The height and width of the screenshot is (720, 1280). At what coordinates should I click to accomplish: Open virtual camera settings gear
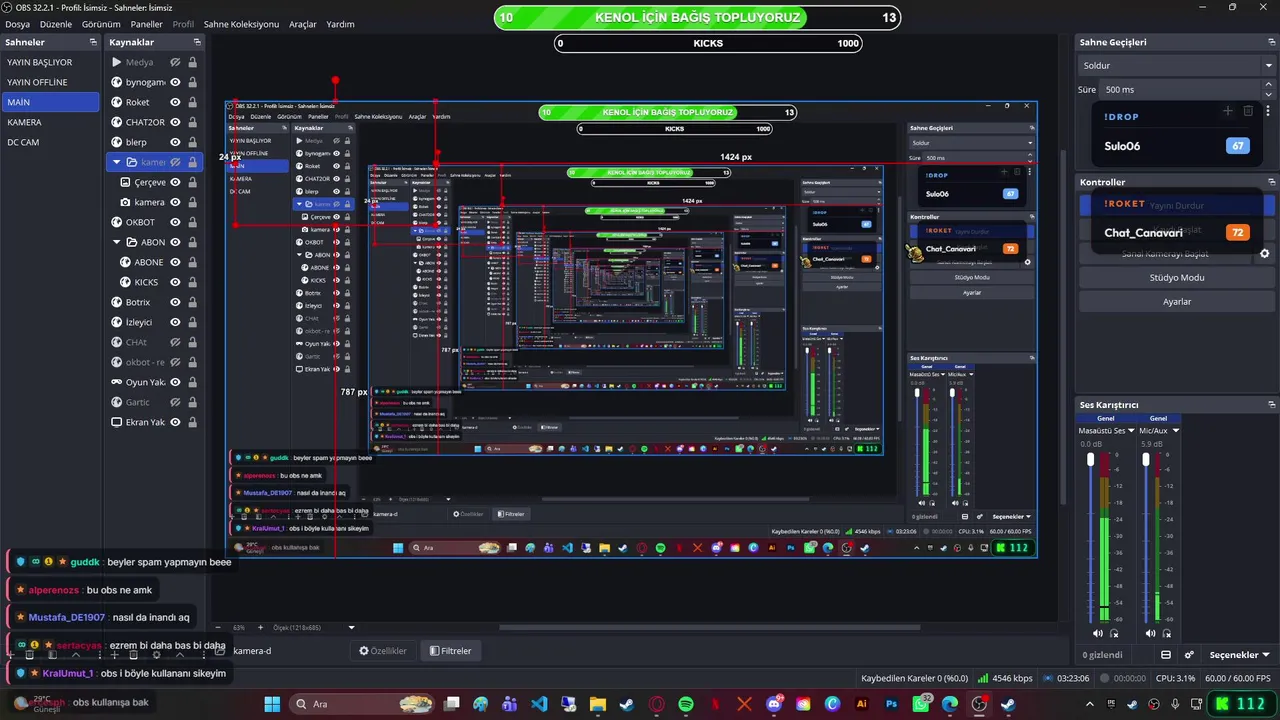[1264, 254]
